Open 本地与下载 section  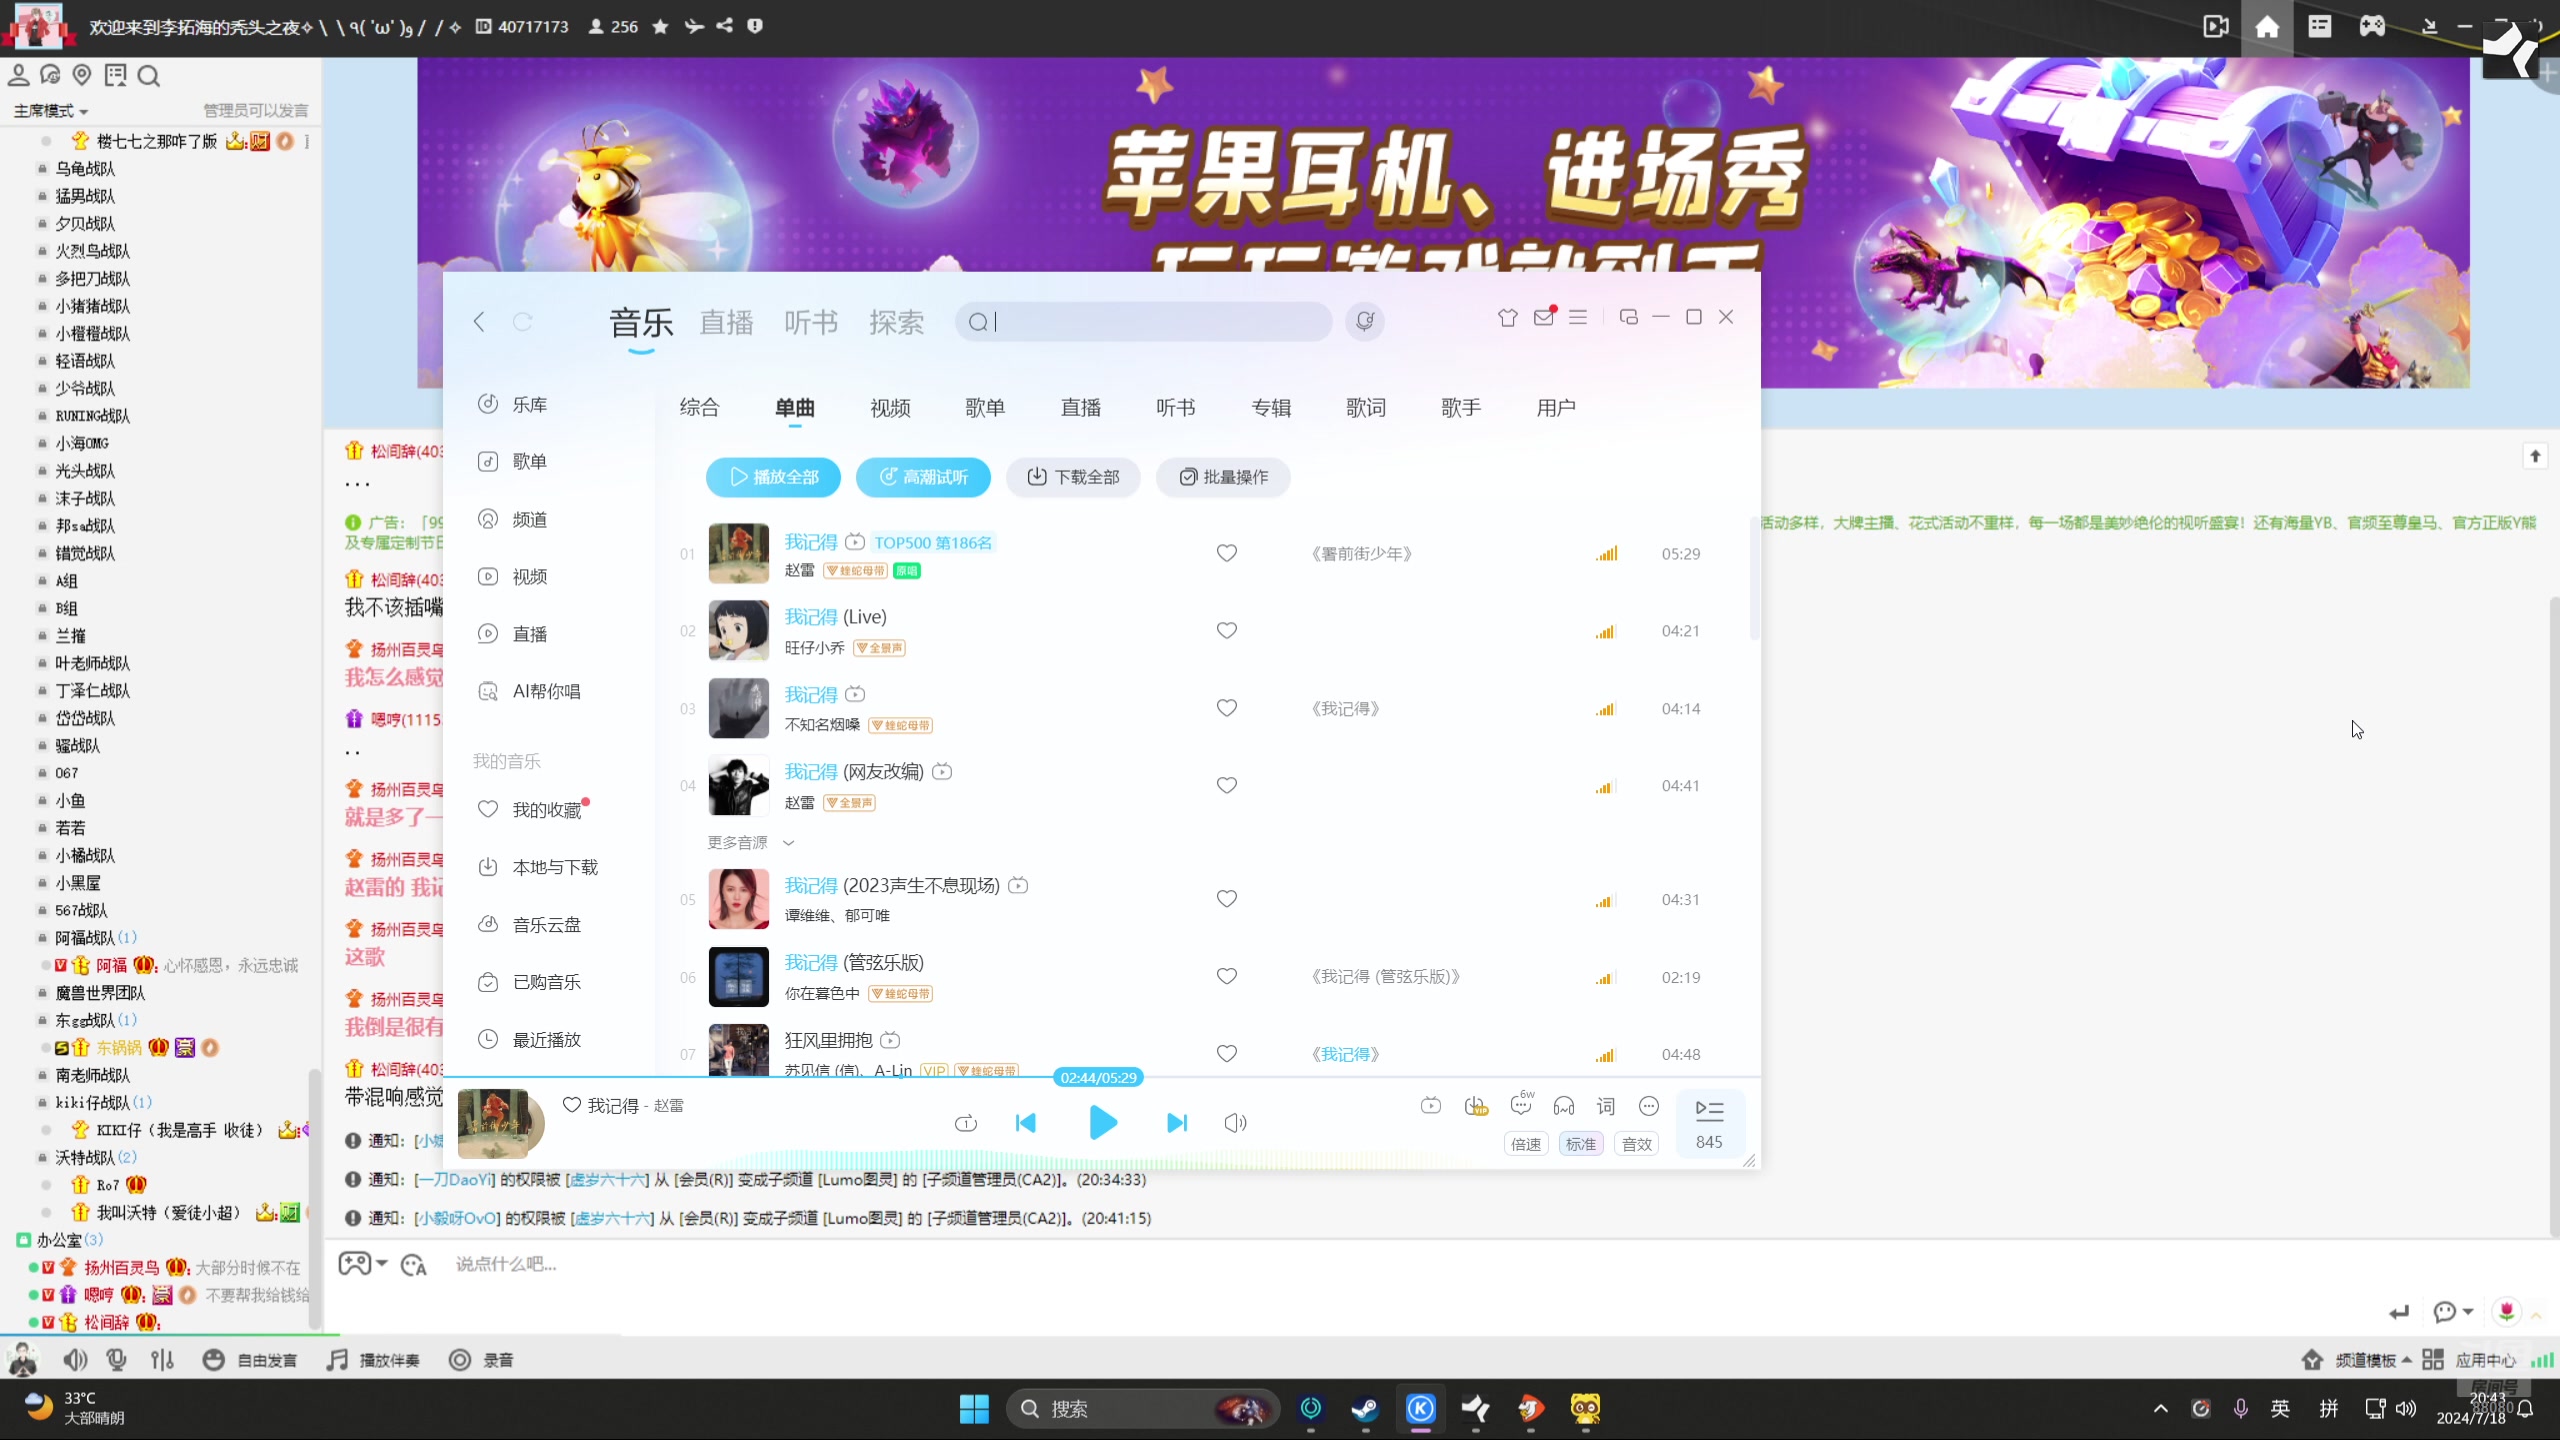pyautogui.click(x=537, y=867)
